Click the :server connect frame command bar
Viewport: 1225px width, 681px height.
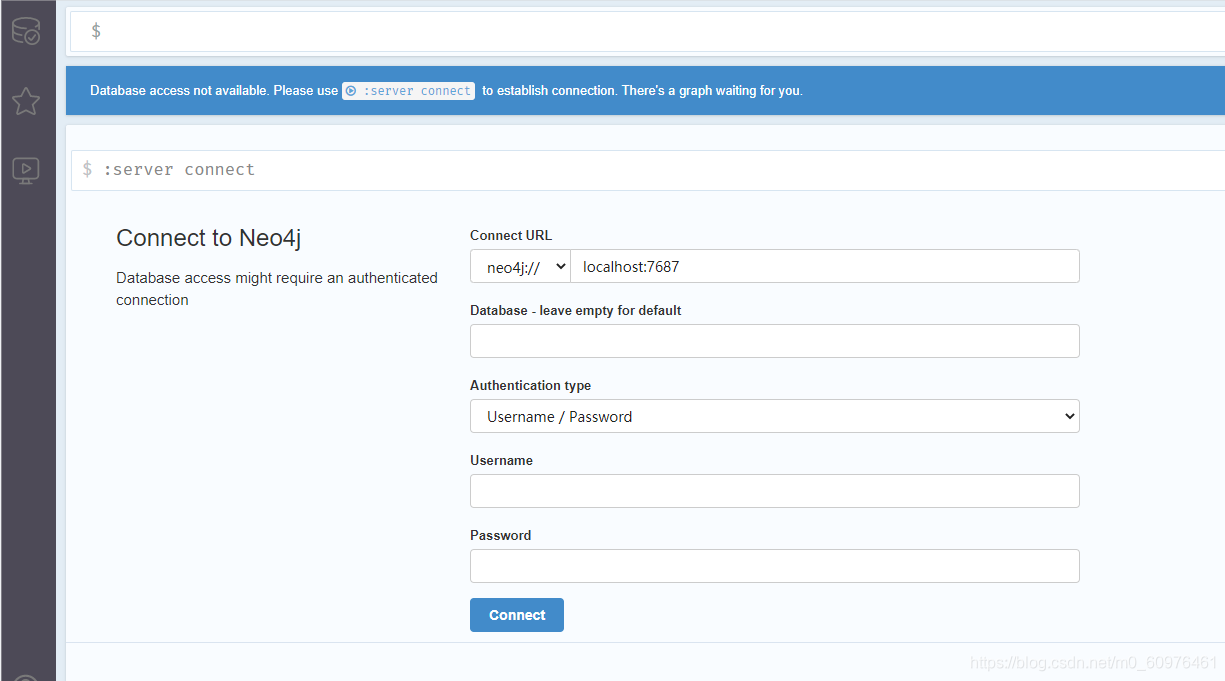click(648, 170)
